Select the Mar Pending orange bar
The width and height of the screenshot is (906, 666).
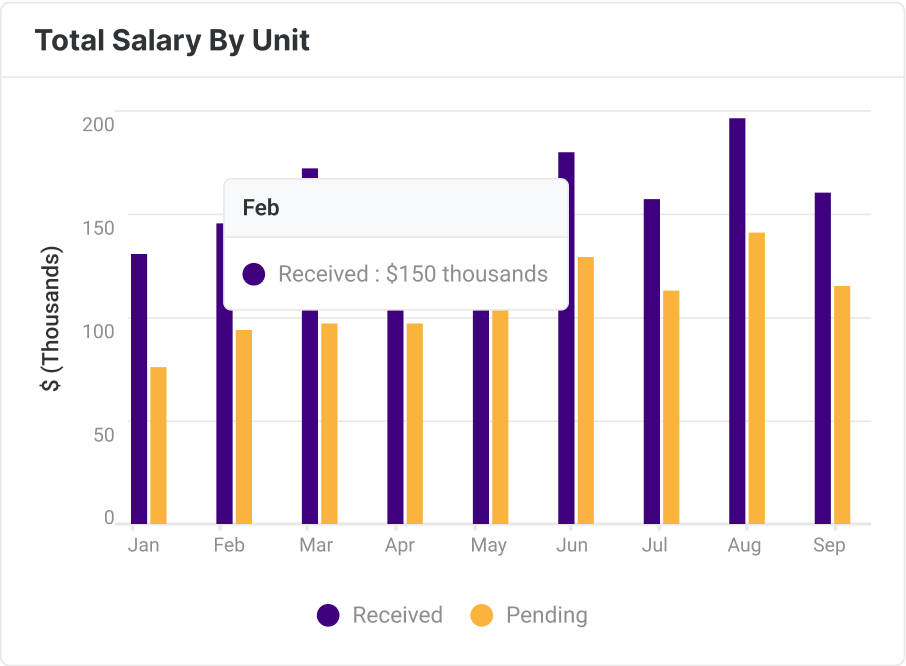pyautogui.click(x=329, y=423)
